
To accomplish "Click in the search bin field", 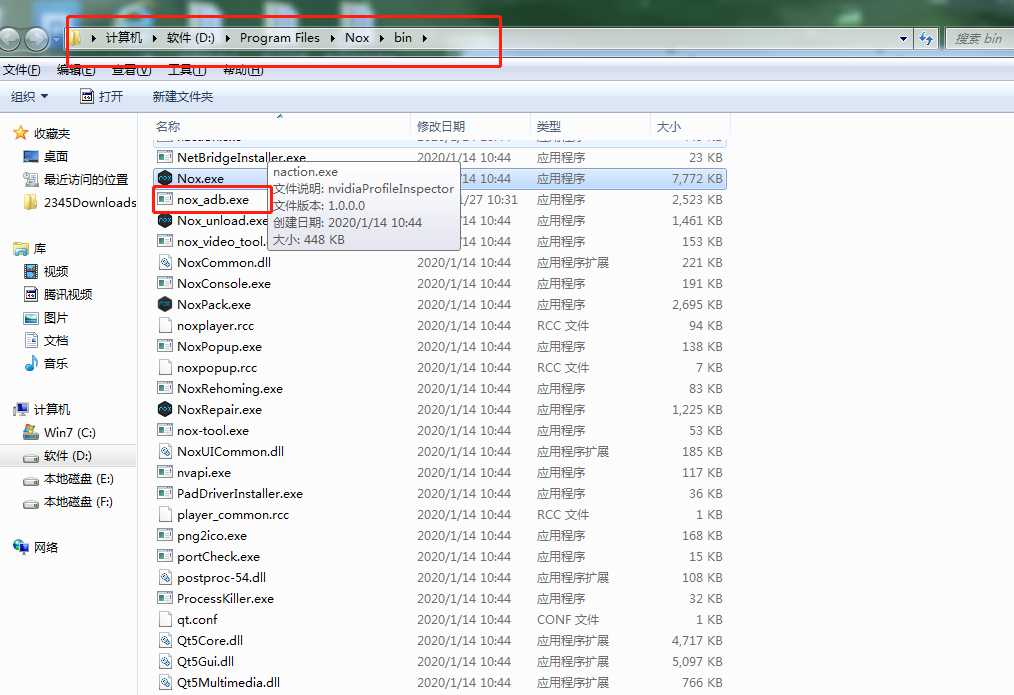I will 979,39.
